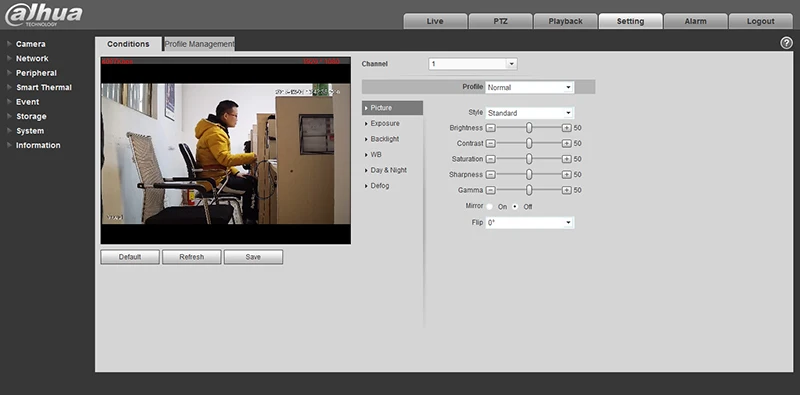Viewport: 800px width, 395px height.
Task: Open the Picture settings section
Action: click(392, 108)
